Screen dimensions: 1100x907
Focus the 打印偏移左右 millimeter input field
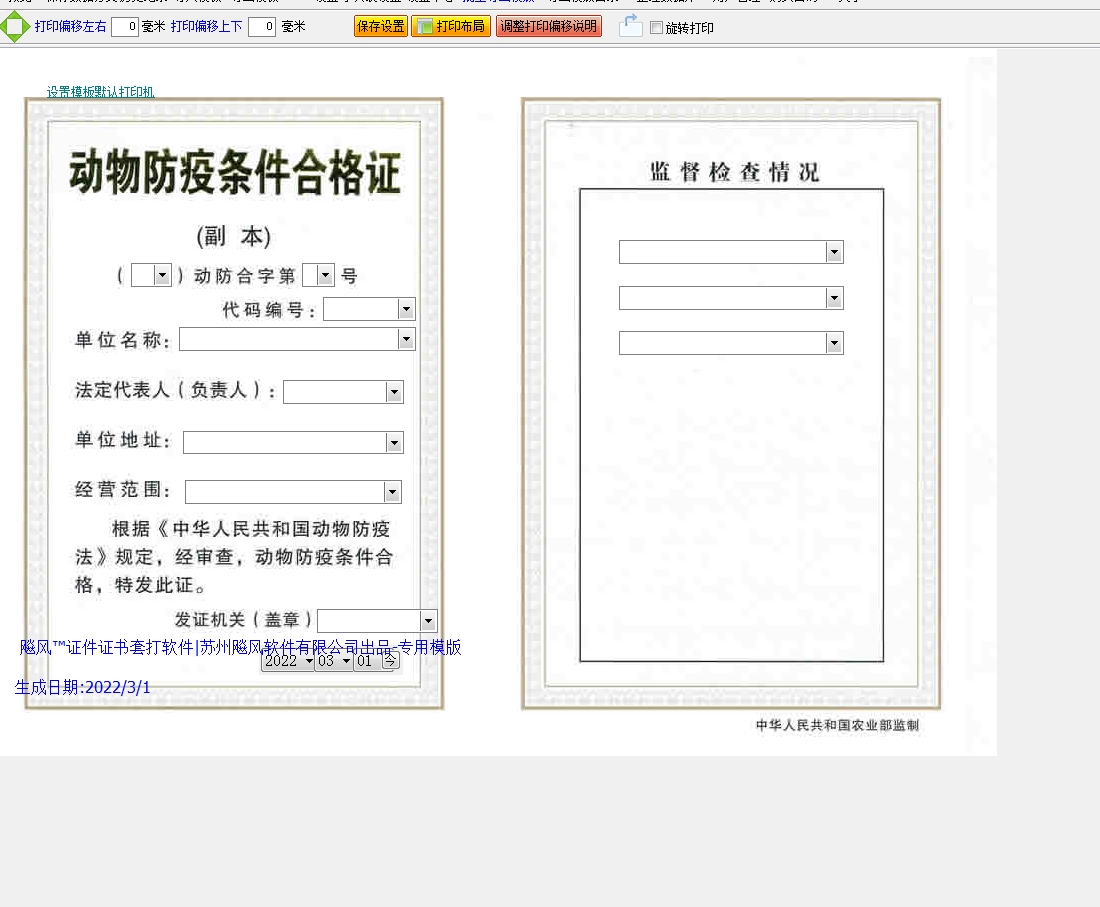[x=125, y=27]
